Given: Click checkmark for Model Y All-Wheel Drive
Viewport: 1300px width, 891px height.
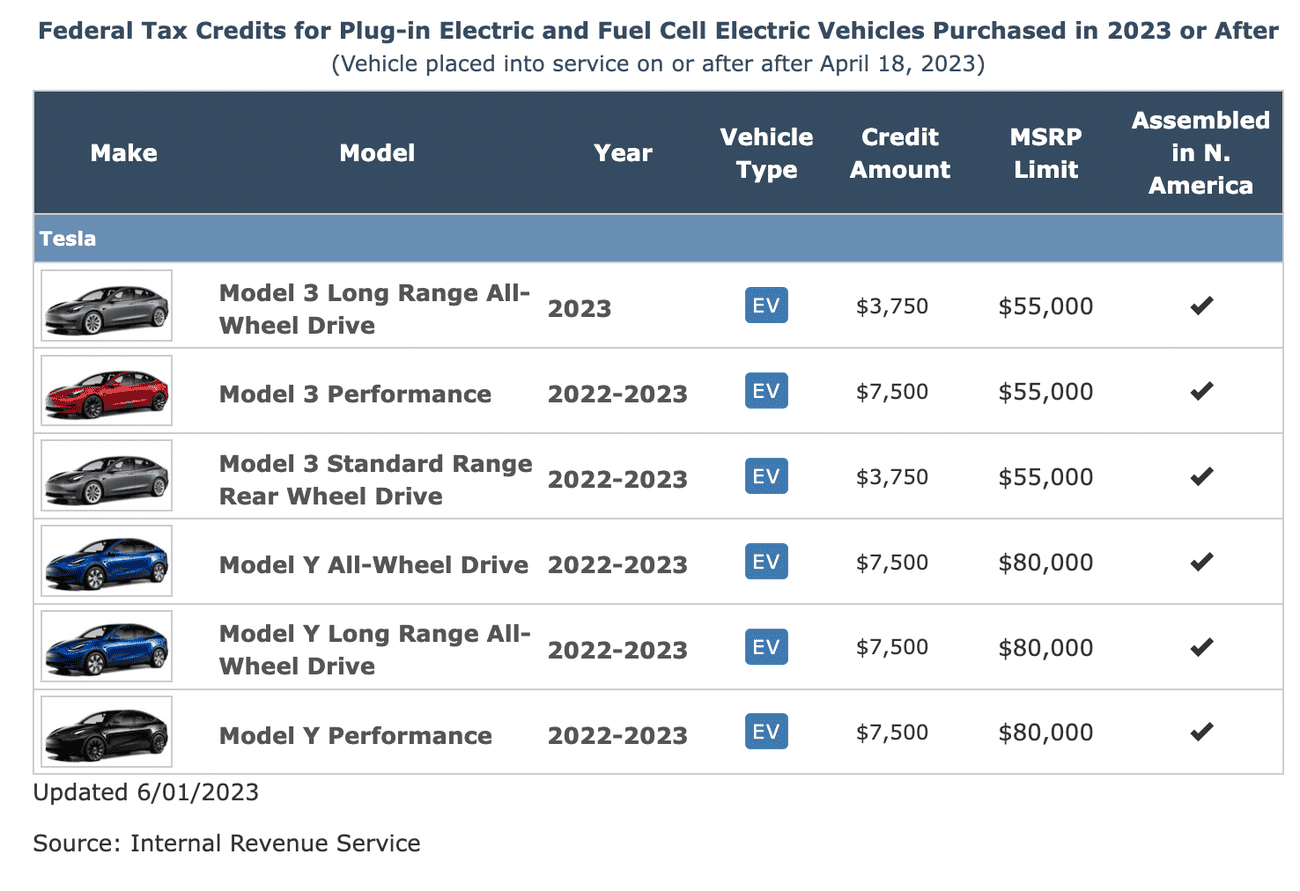Looking at the screenshot, I should pyautogui.click(x=1201, y=562).
